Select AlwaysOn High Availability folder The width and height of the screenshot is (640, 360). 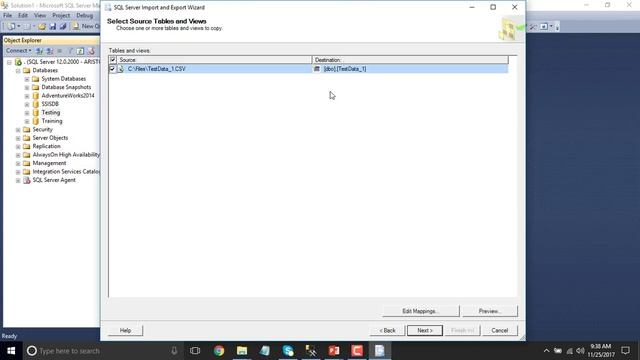click(66, 155)
